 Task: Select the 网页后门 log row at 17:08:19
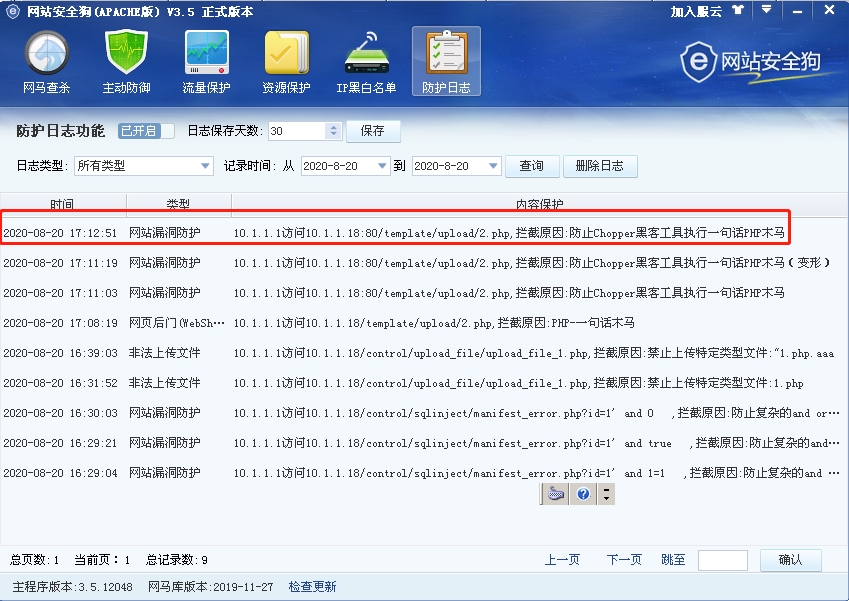pyautogui.click(x=424, y=323)
